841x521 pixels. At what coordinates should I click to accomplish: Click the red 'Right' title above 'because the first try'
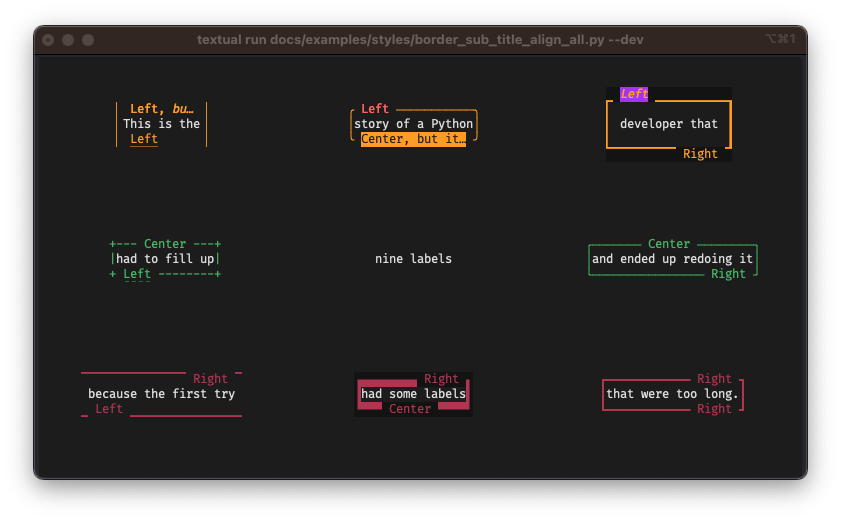click(x=210, y=379)
